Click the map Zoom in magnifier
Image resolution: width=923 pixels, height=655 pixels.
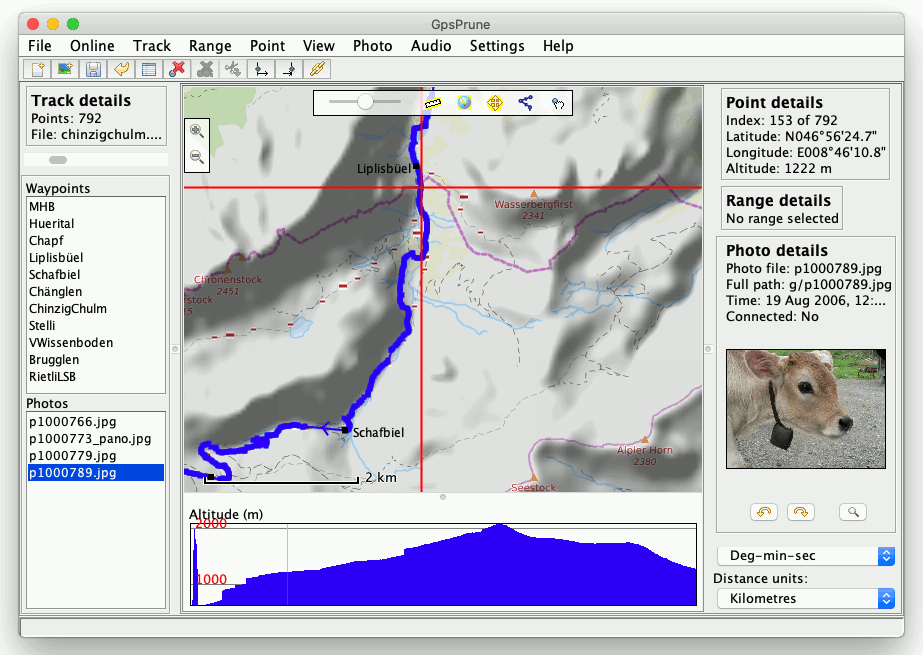197,131
